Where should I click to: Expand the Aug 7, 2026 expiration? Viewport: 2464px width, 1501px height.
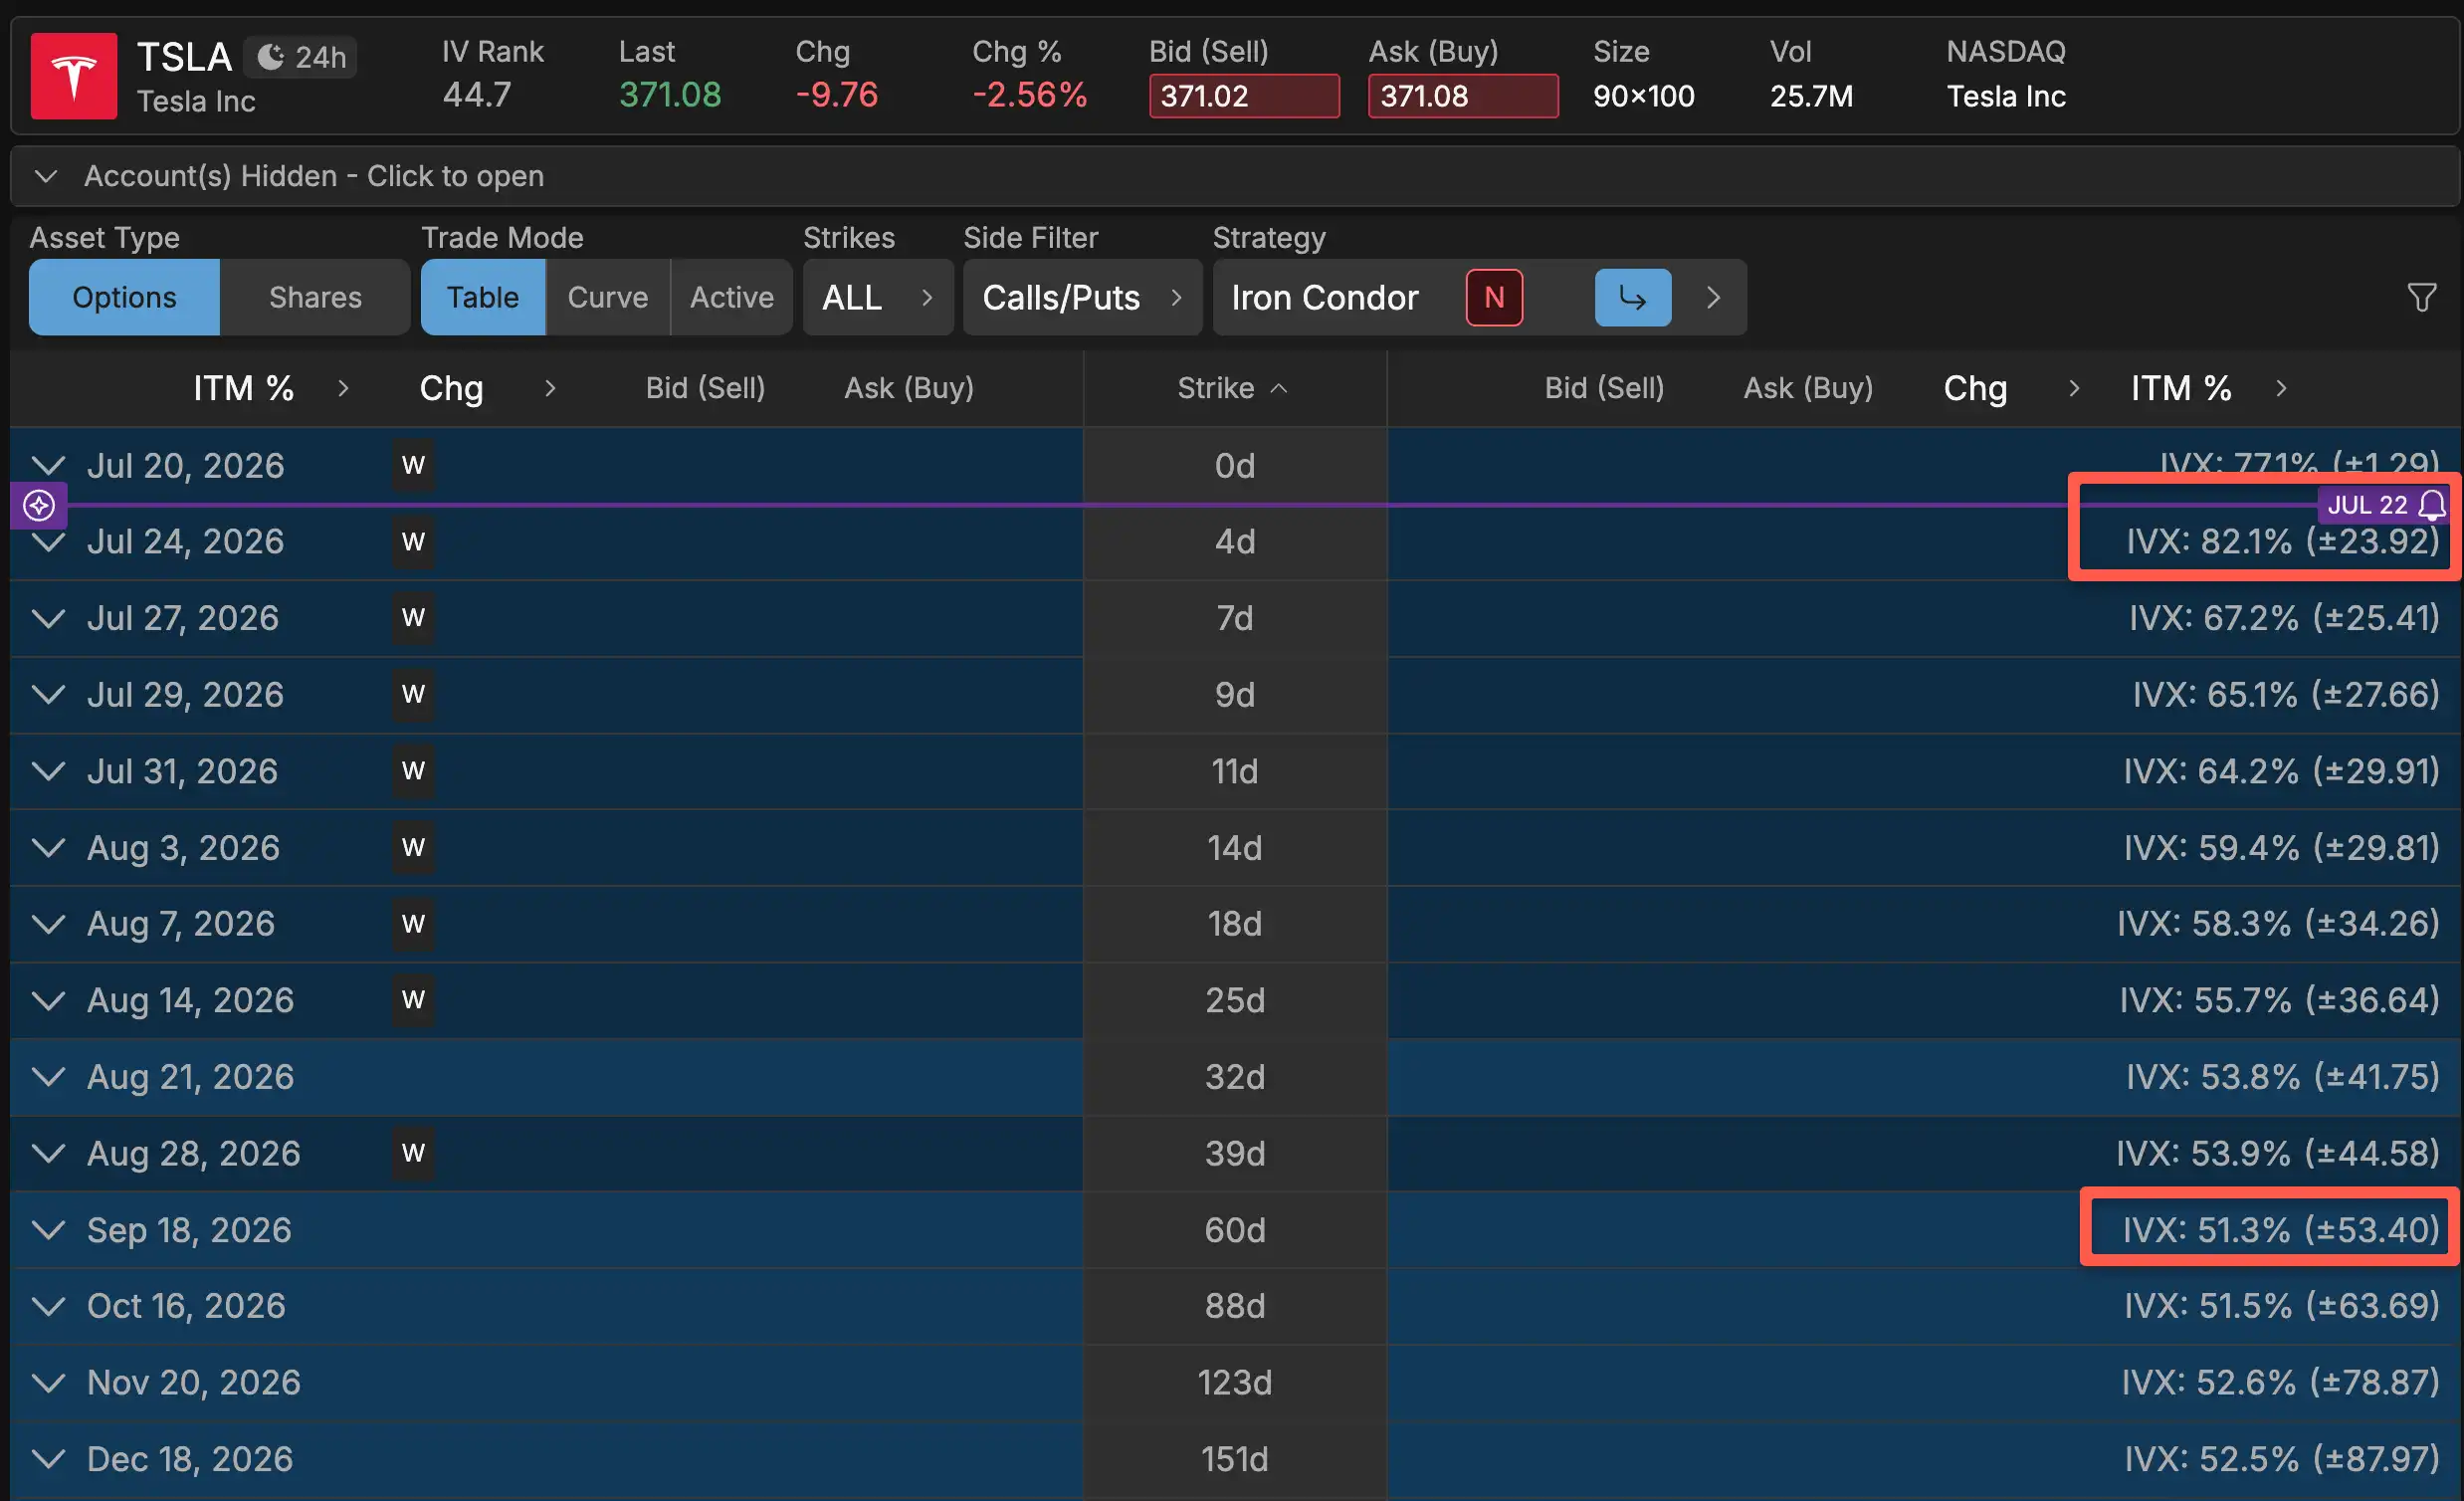click(48, 923)
